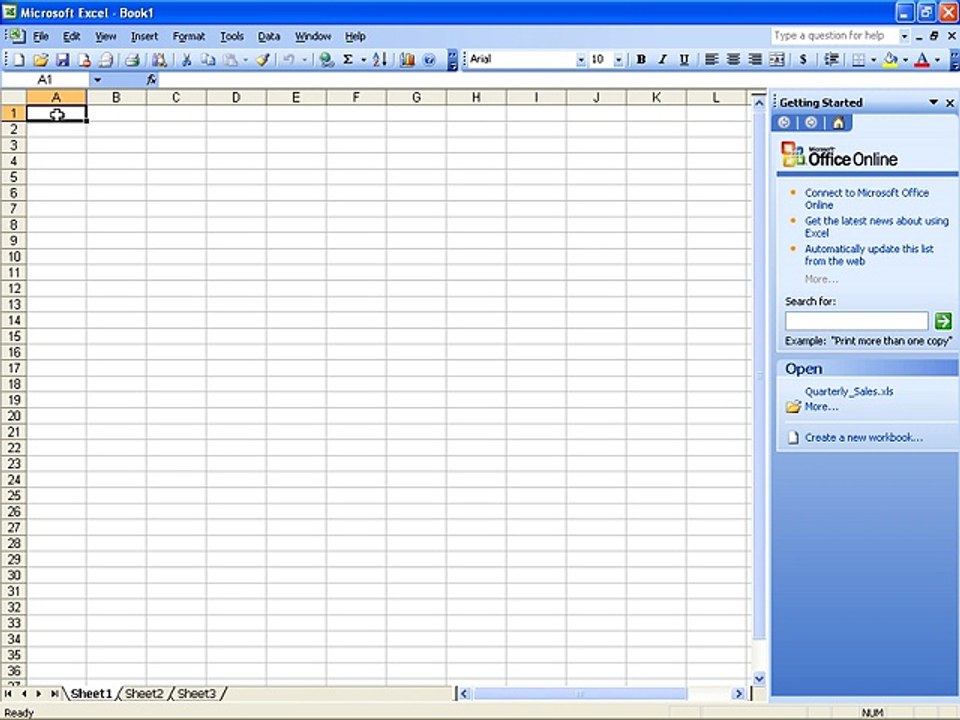
Task: Click the last sheet navigation arrow
Action: click(54, 694)
